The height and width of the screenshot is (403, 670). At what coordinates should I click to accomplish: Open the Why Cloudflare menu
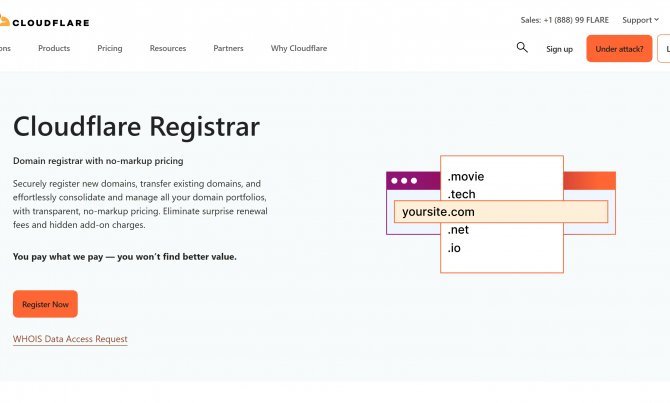pyautogui.click(x=299, y=48)
